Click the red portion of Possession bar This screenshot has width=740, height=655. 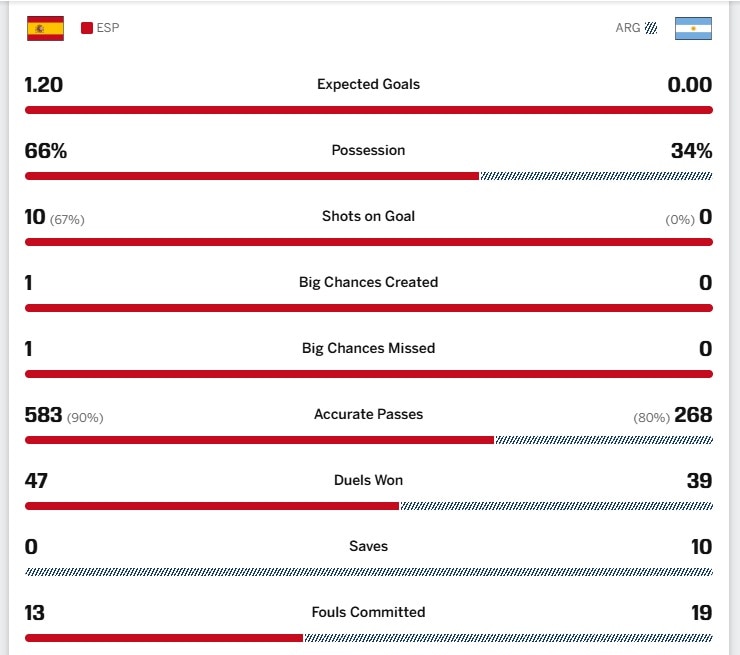click(252, 176)
